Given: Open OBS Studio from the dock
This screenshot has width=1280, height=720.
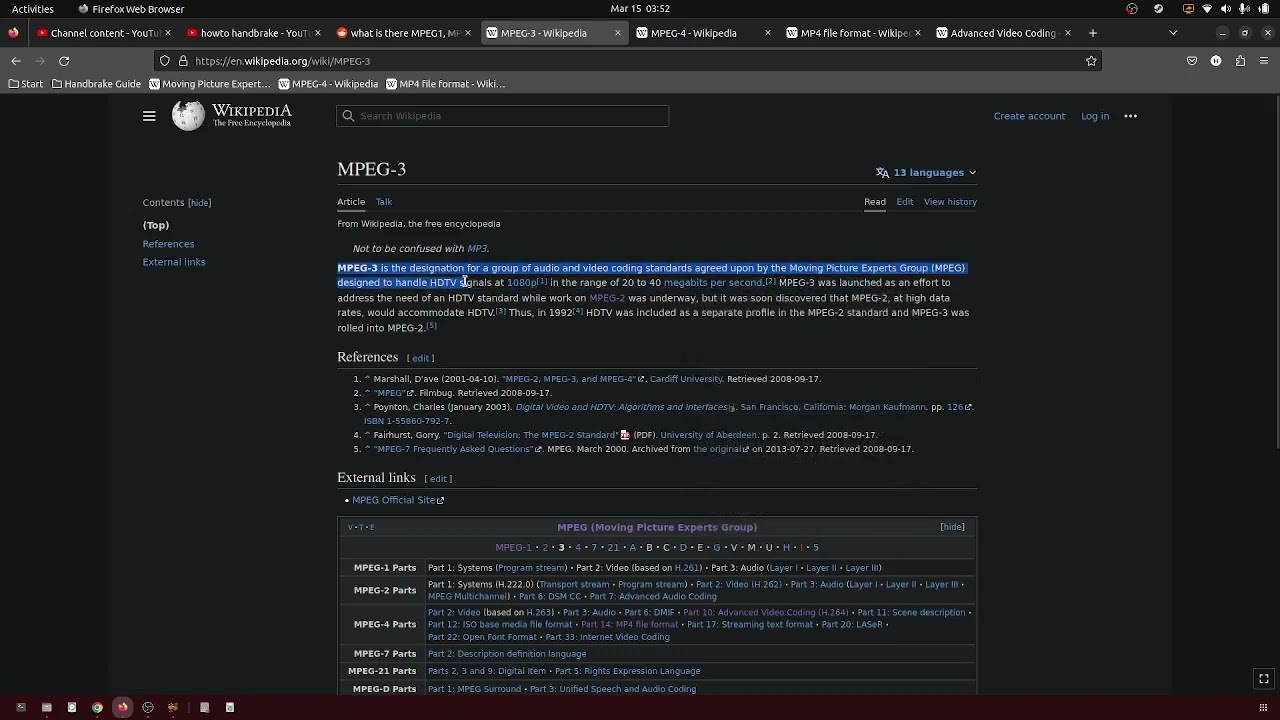Looking at the screenshot, I should coord(148,708).
